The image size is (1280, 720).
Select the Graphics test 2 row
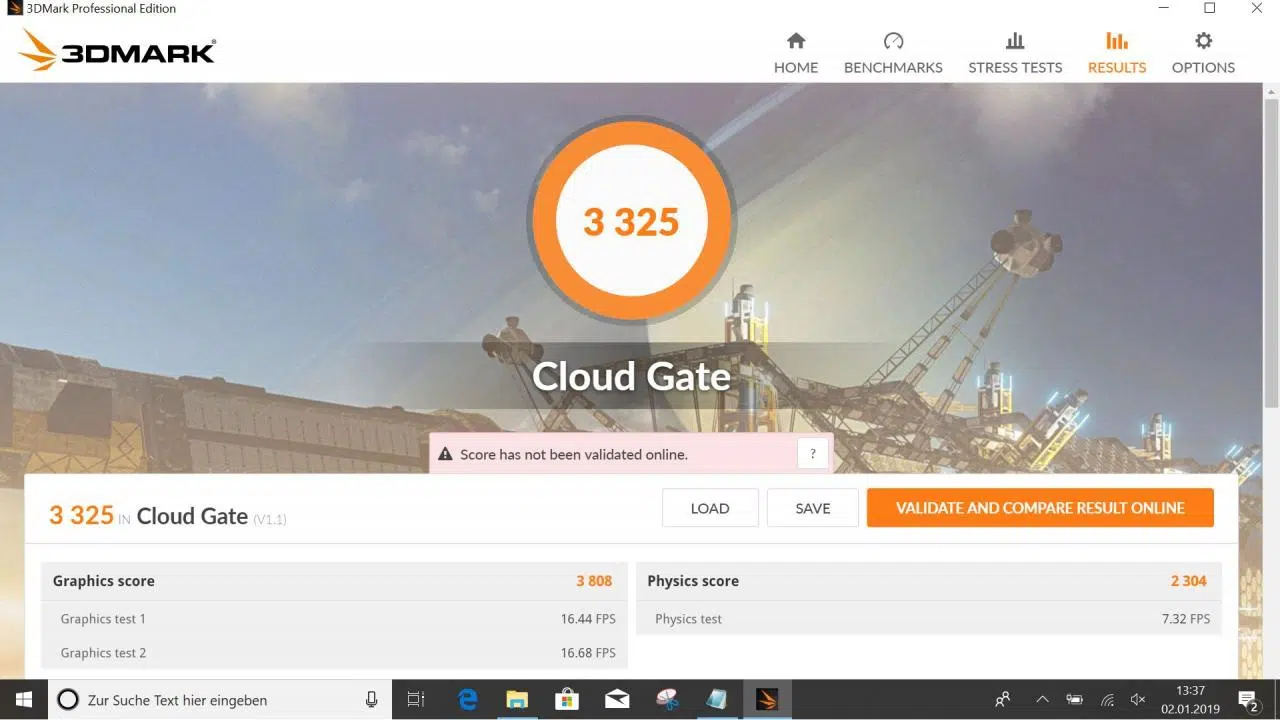coord(334,653)
